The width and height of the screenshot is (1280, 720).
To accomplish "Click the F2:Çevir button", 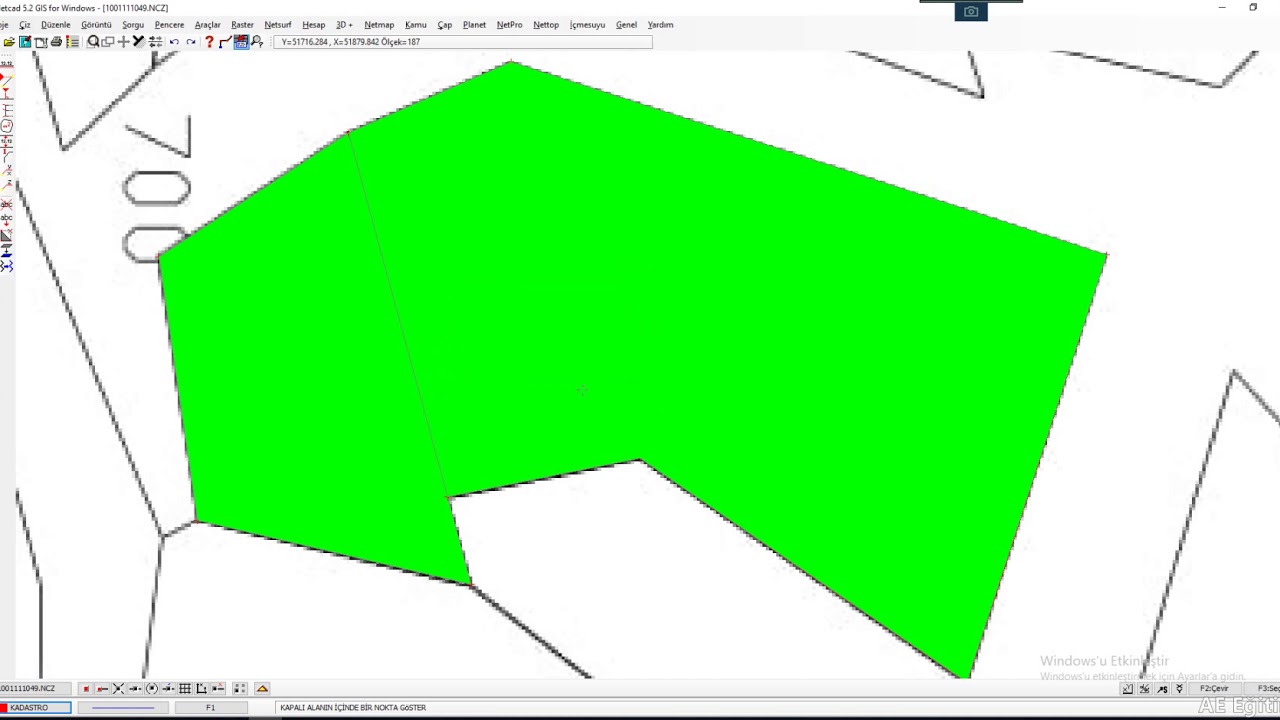I will coord(1214,689).
